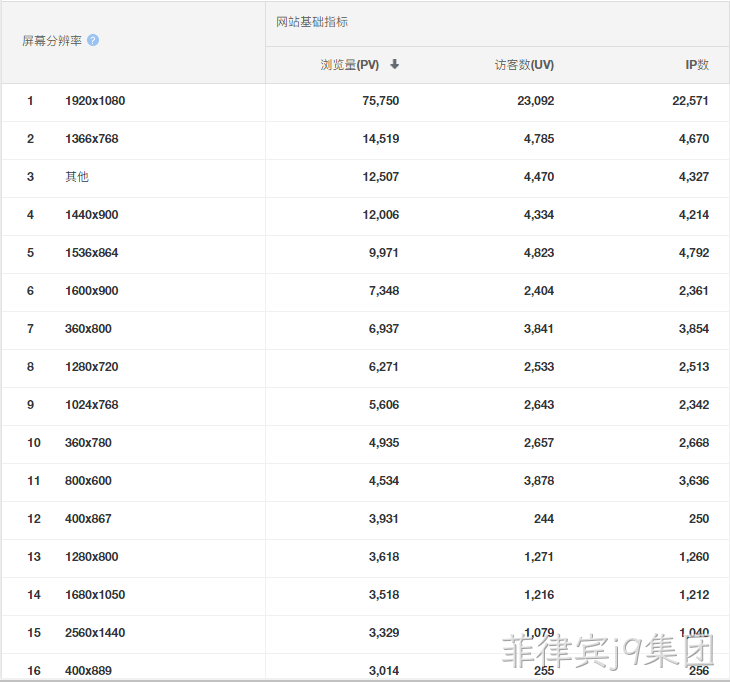Click UV value 23,092
This screenshot has height=682, width=730.
[x=536, y=101]
